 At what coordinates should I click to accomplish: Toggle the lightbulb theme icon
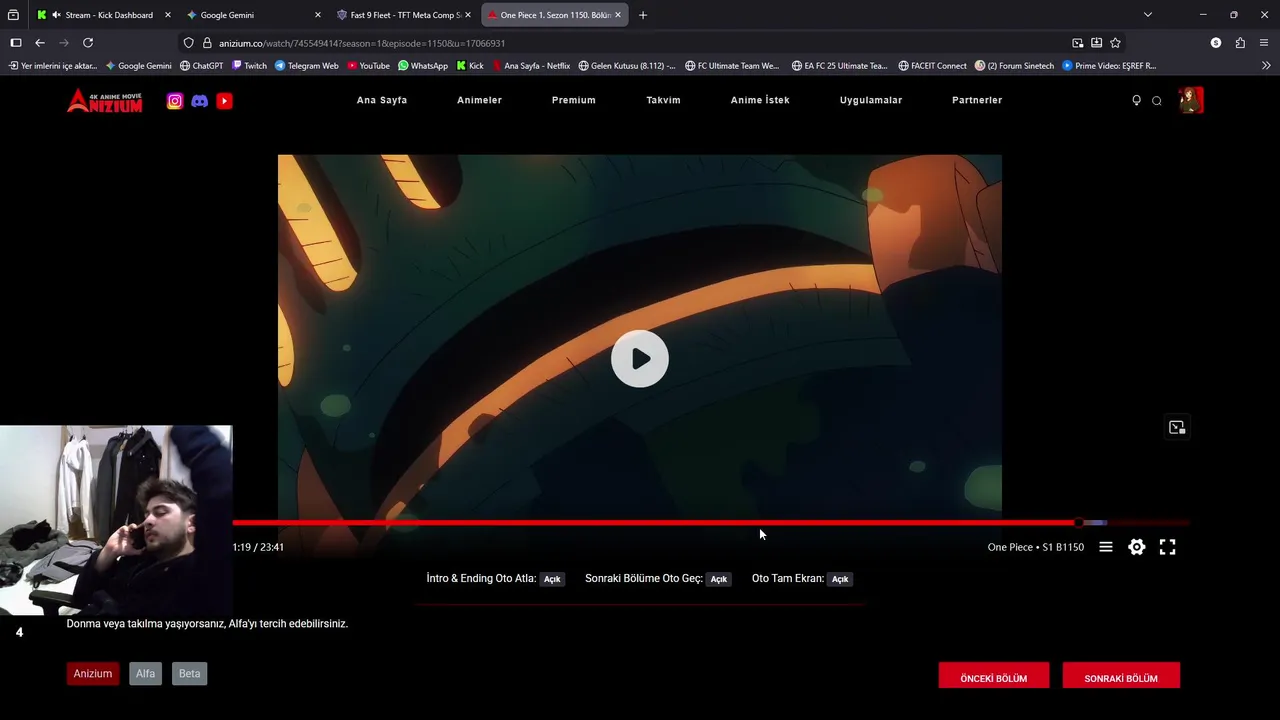pos(1136,101)
